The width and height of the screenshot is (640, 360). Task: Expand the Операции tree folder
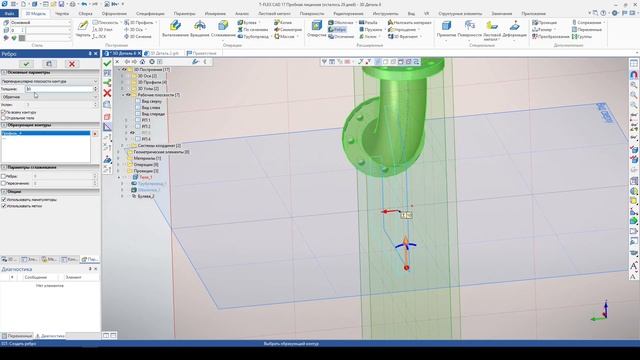pyautogui.click(x=119, y=164)
